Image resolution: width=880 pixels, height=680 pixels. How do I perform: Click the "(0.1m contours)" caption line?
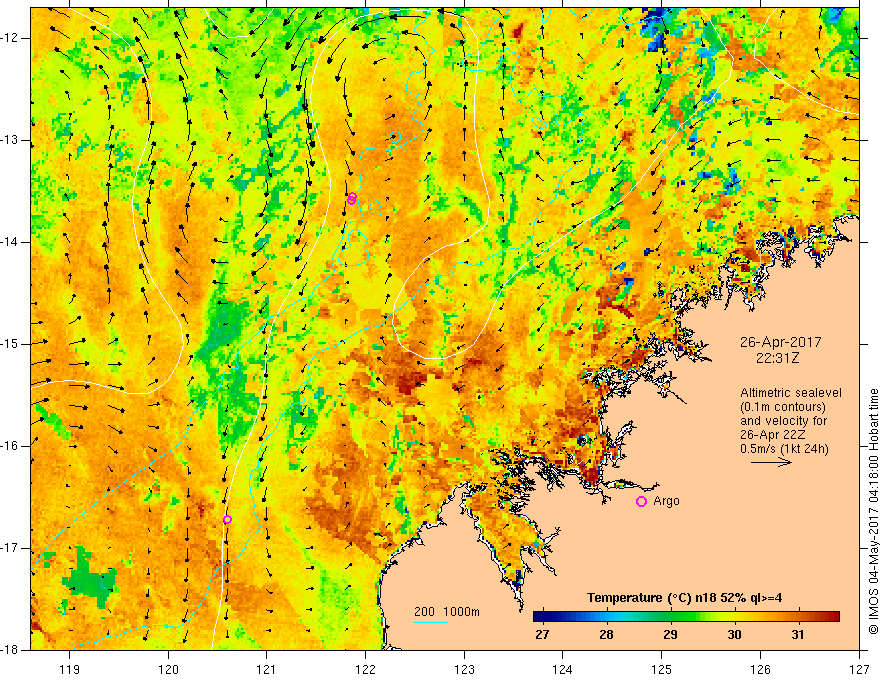[783, 407]
